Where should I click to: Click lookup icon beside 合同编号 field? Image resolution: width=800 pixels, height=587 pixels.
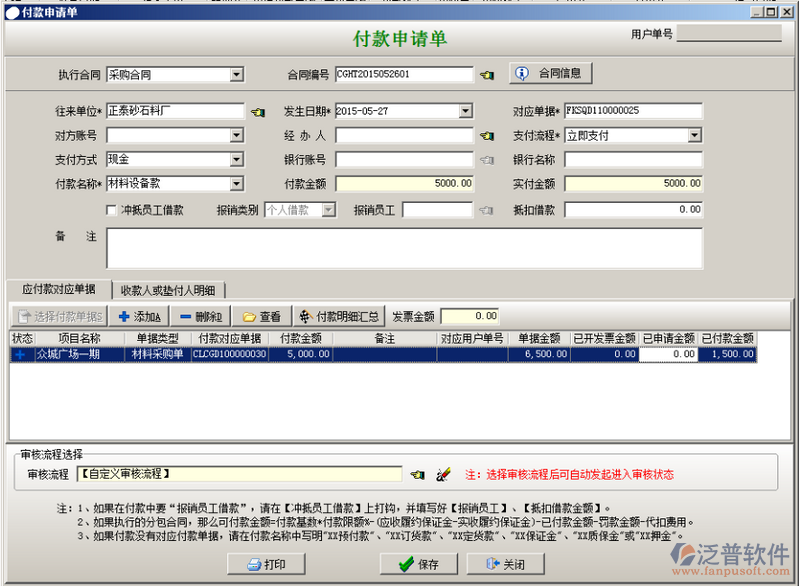[x=487, y=75]
